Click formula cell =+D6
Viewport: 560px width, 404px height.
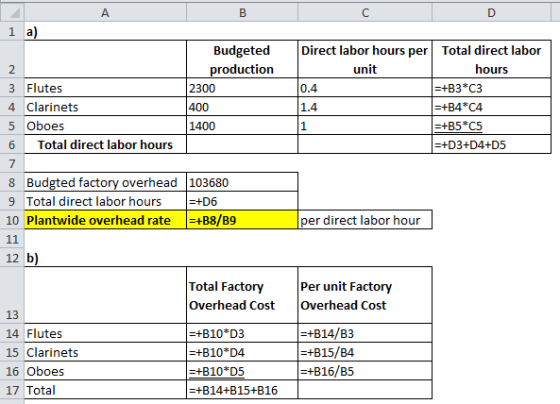pyautogui.click(x=242, y=201)
